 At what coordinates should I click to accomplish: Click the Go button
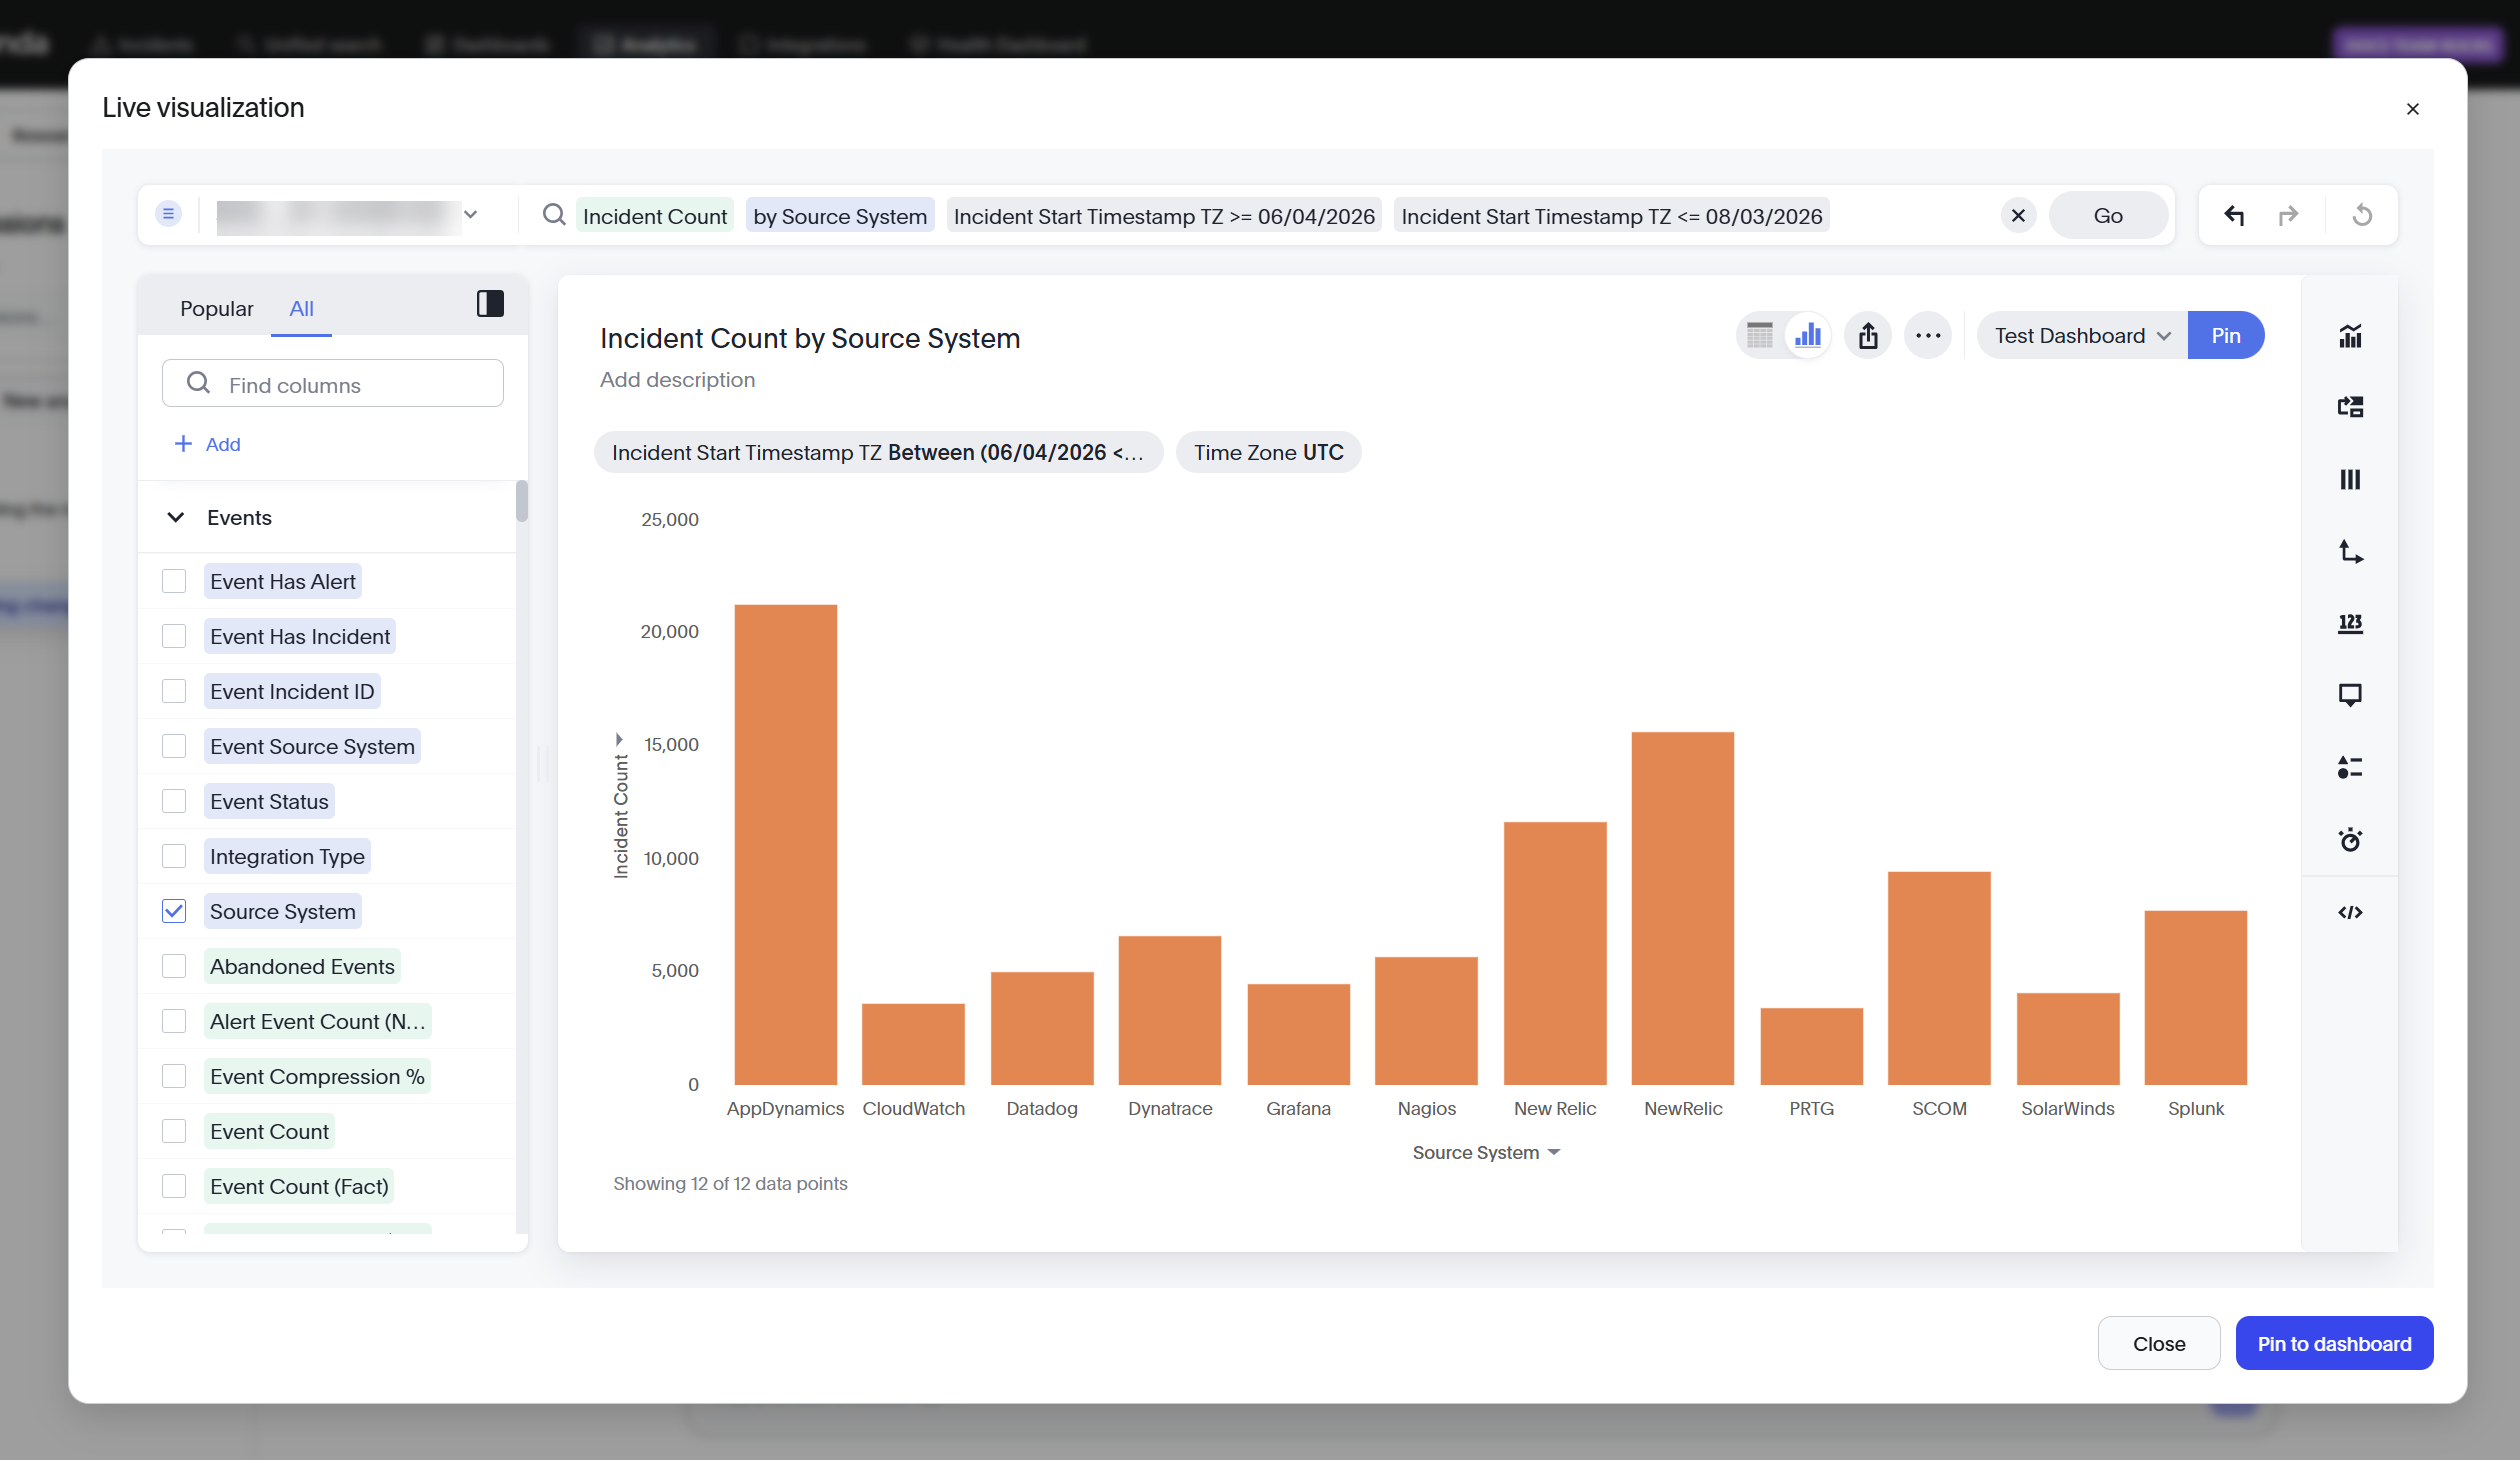tap(2108, 215)
